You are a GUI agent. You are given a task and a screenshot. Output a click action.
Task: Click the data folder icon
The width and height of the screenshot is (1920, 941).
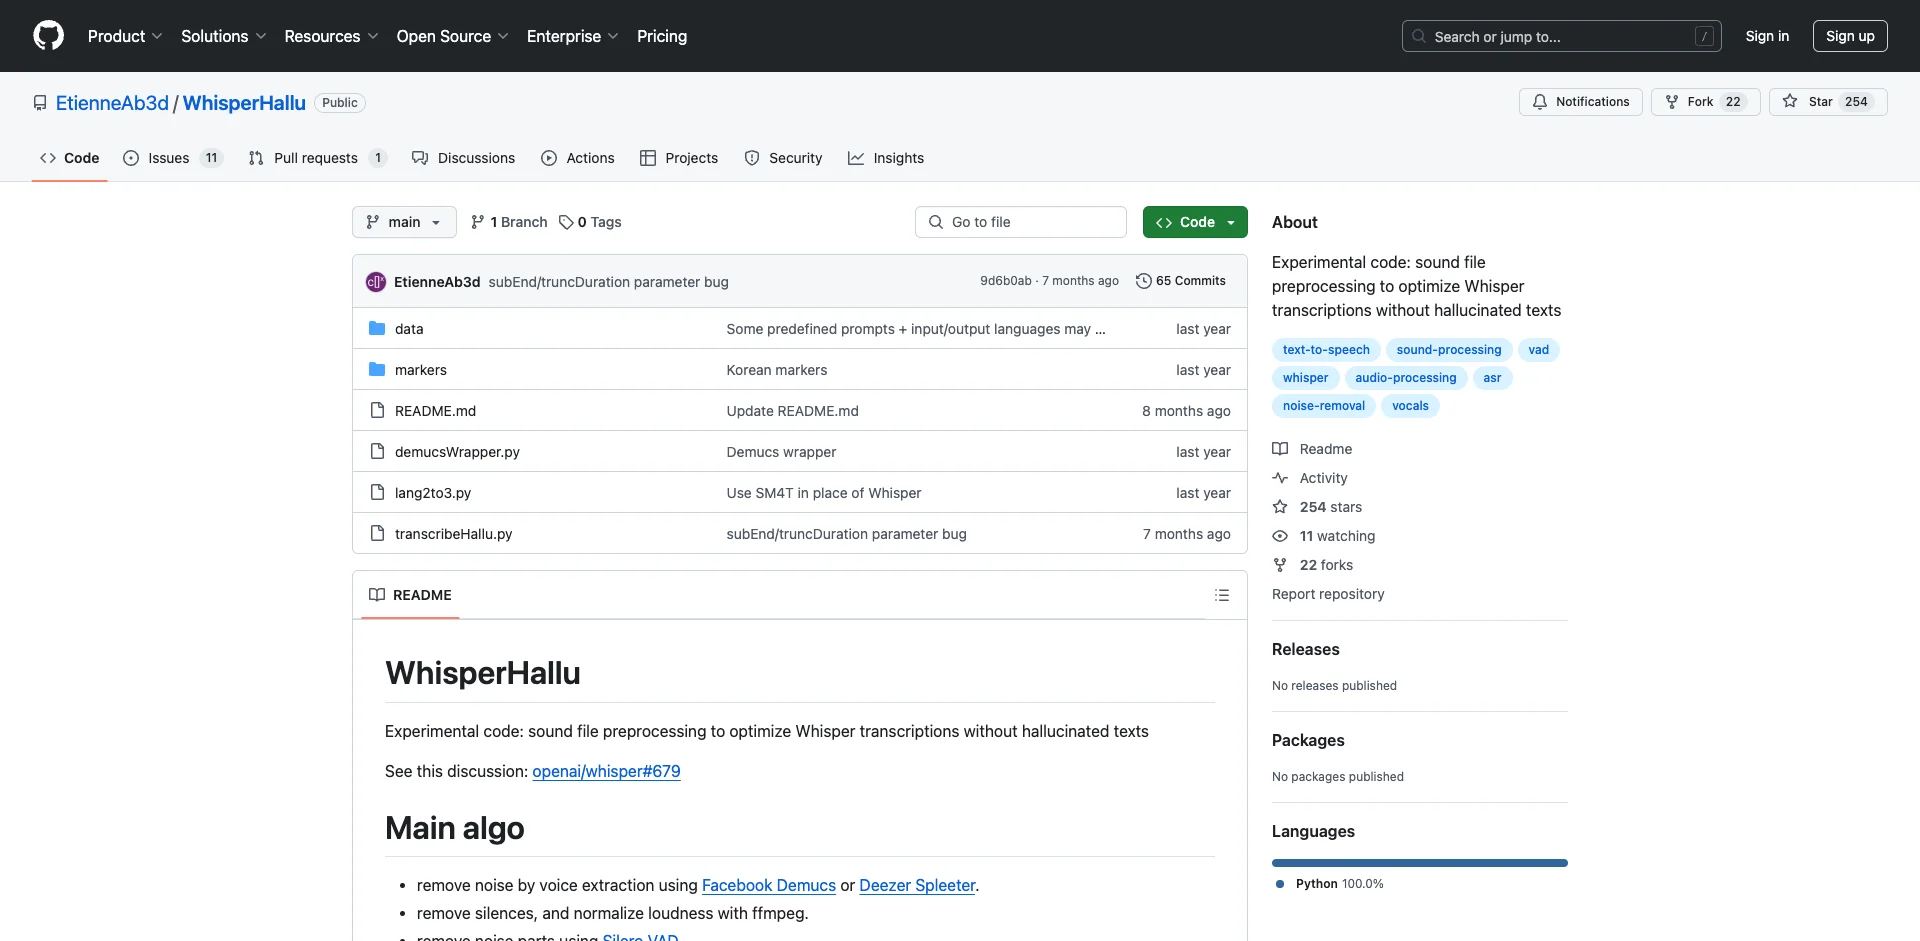point(377,328)
